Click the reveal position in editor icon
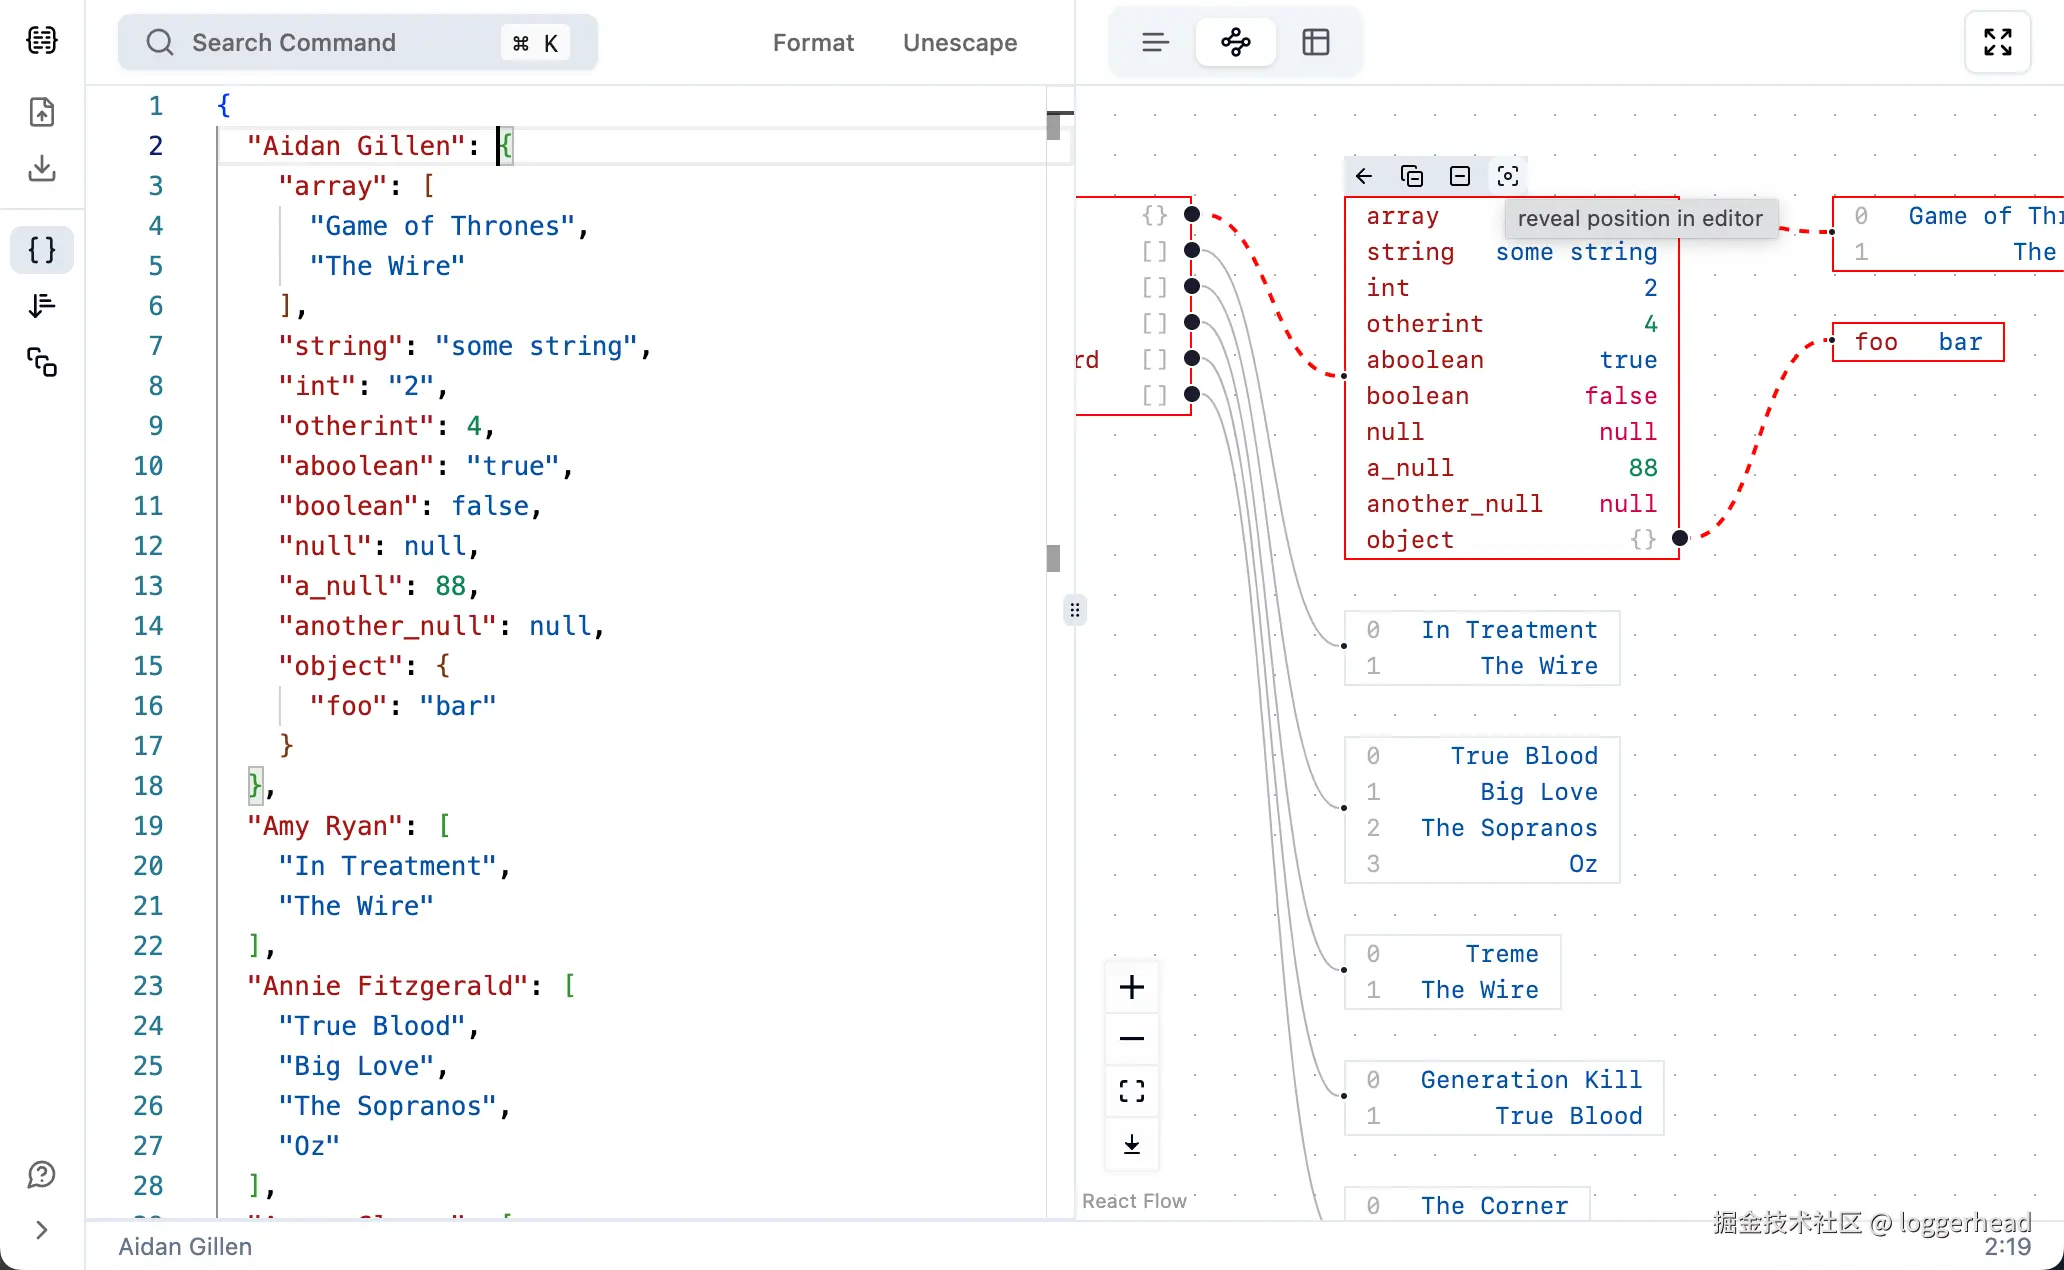2064x1270 pixels. coord(1508,176)
